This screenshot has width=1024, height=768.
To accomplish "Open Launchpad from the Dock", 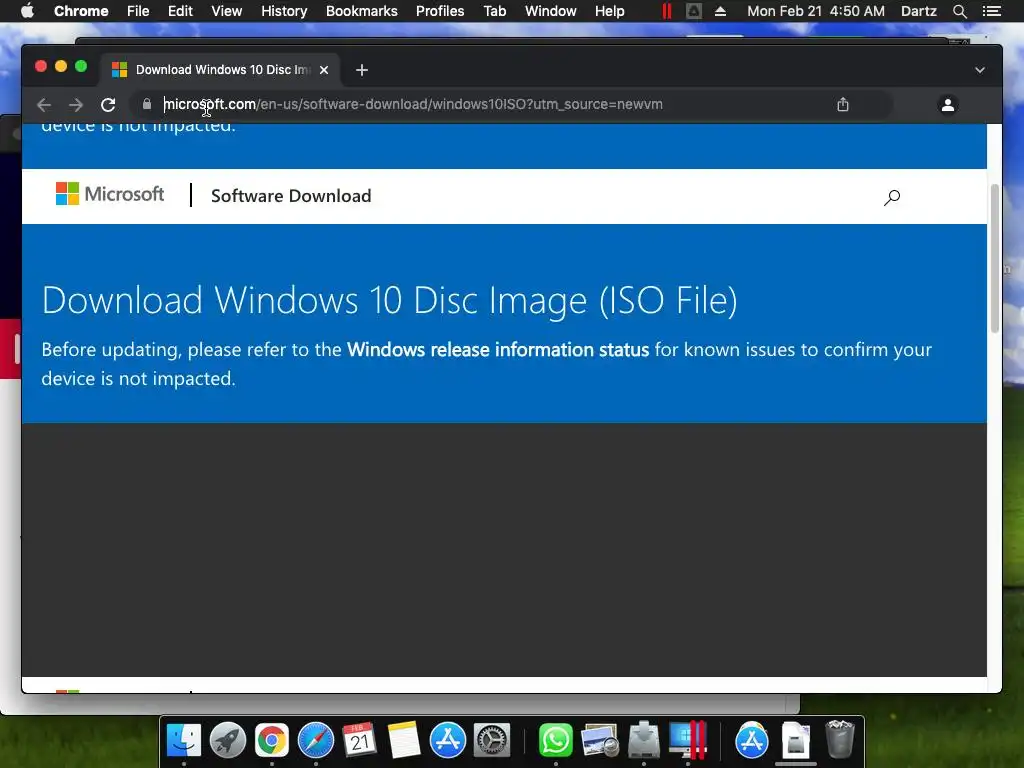I will pos(228,740).
